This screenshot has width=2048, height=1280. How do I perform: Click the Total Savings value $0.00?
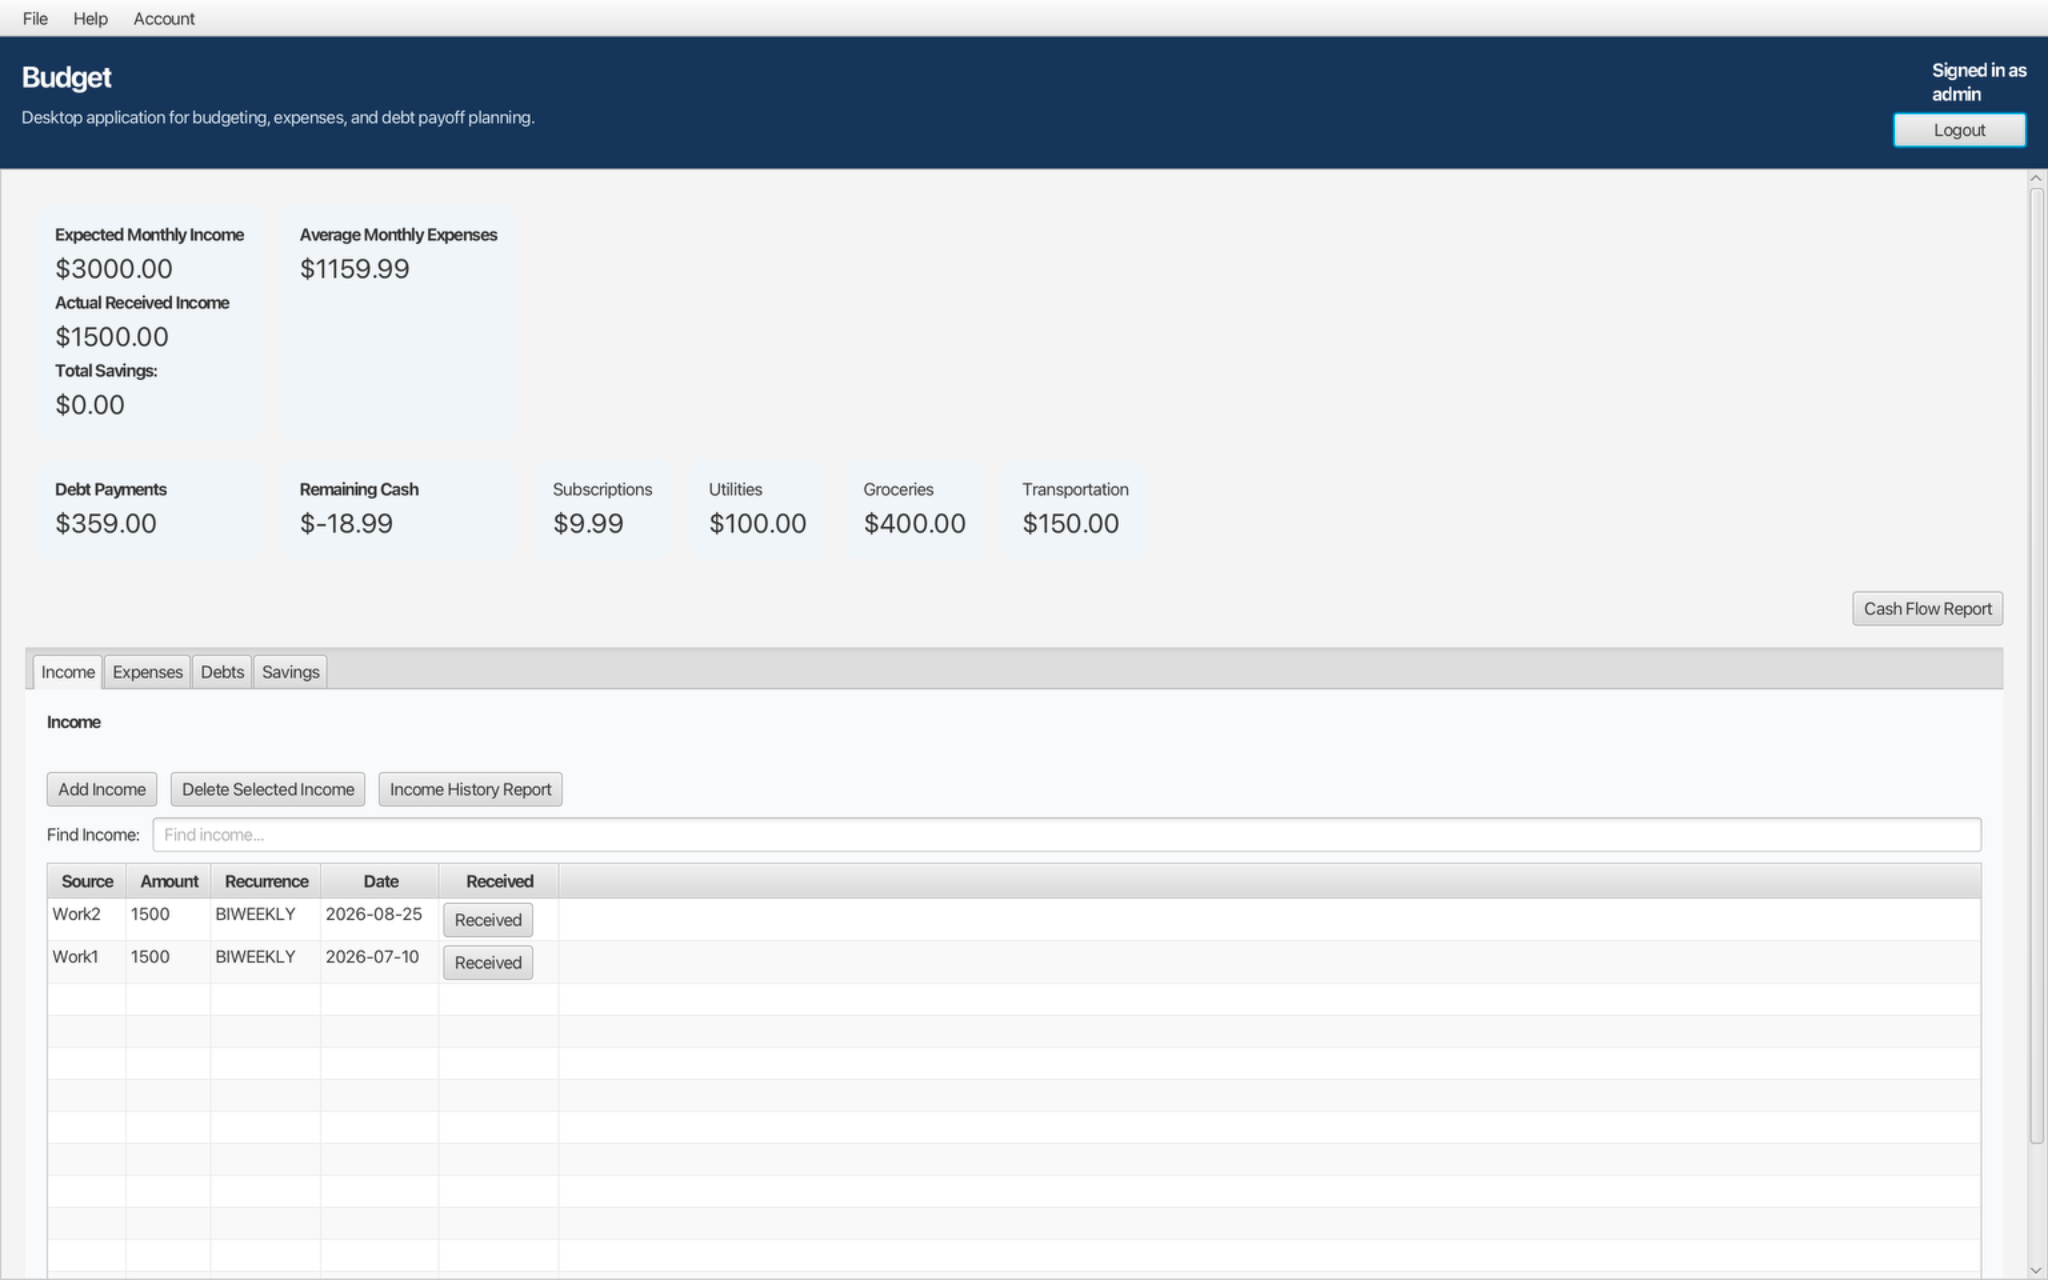click(x=90, y=405)
